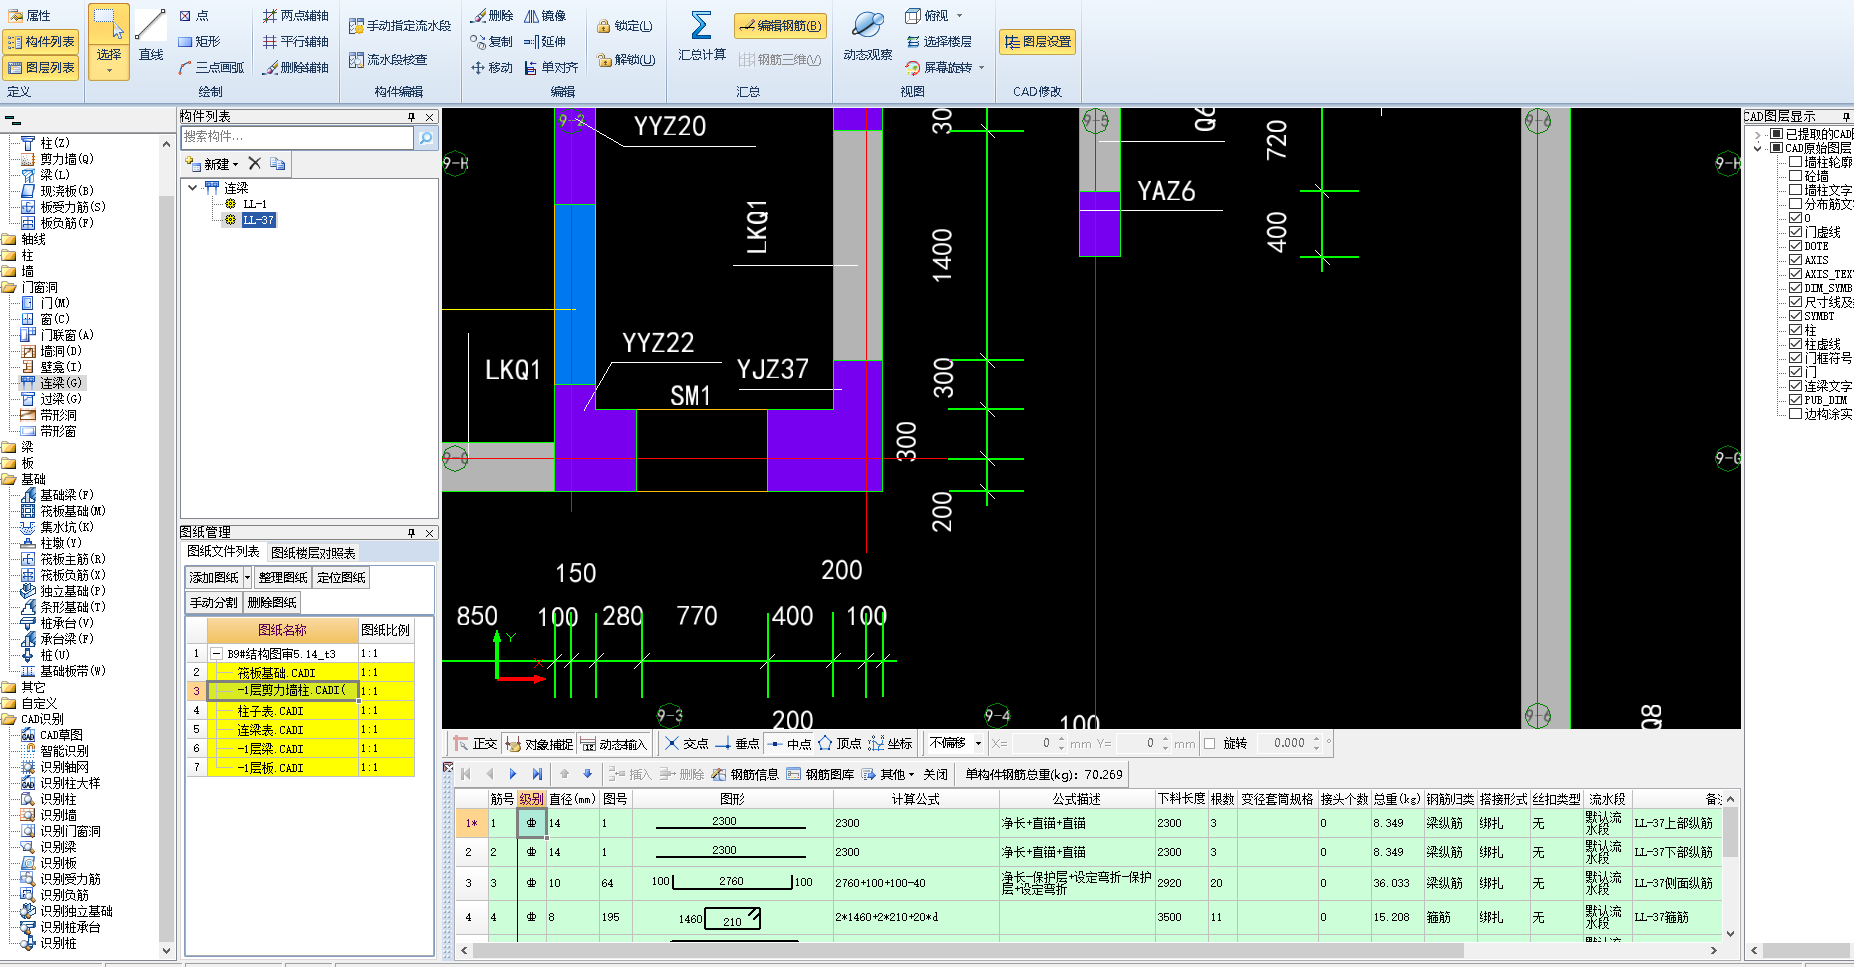The height and width of the screenshot is (967, 1854).
Task: Go to next rebar record arrow
Action: click(513, 774)
